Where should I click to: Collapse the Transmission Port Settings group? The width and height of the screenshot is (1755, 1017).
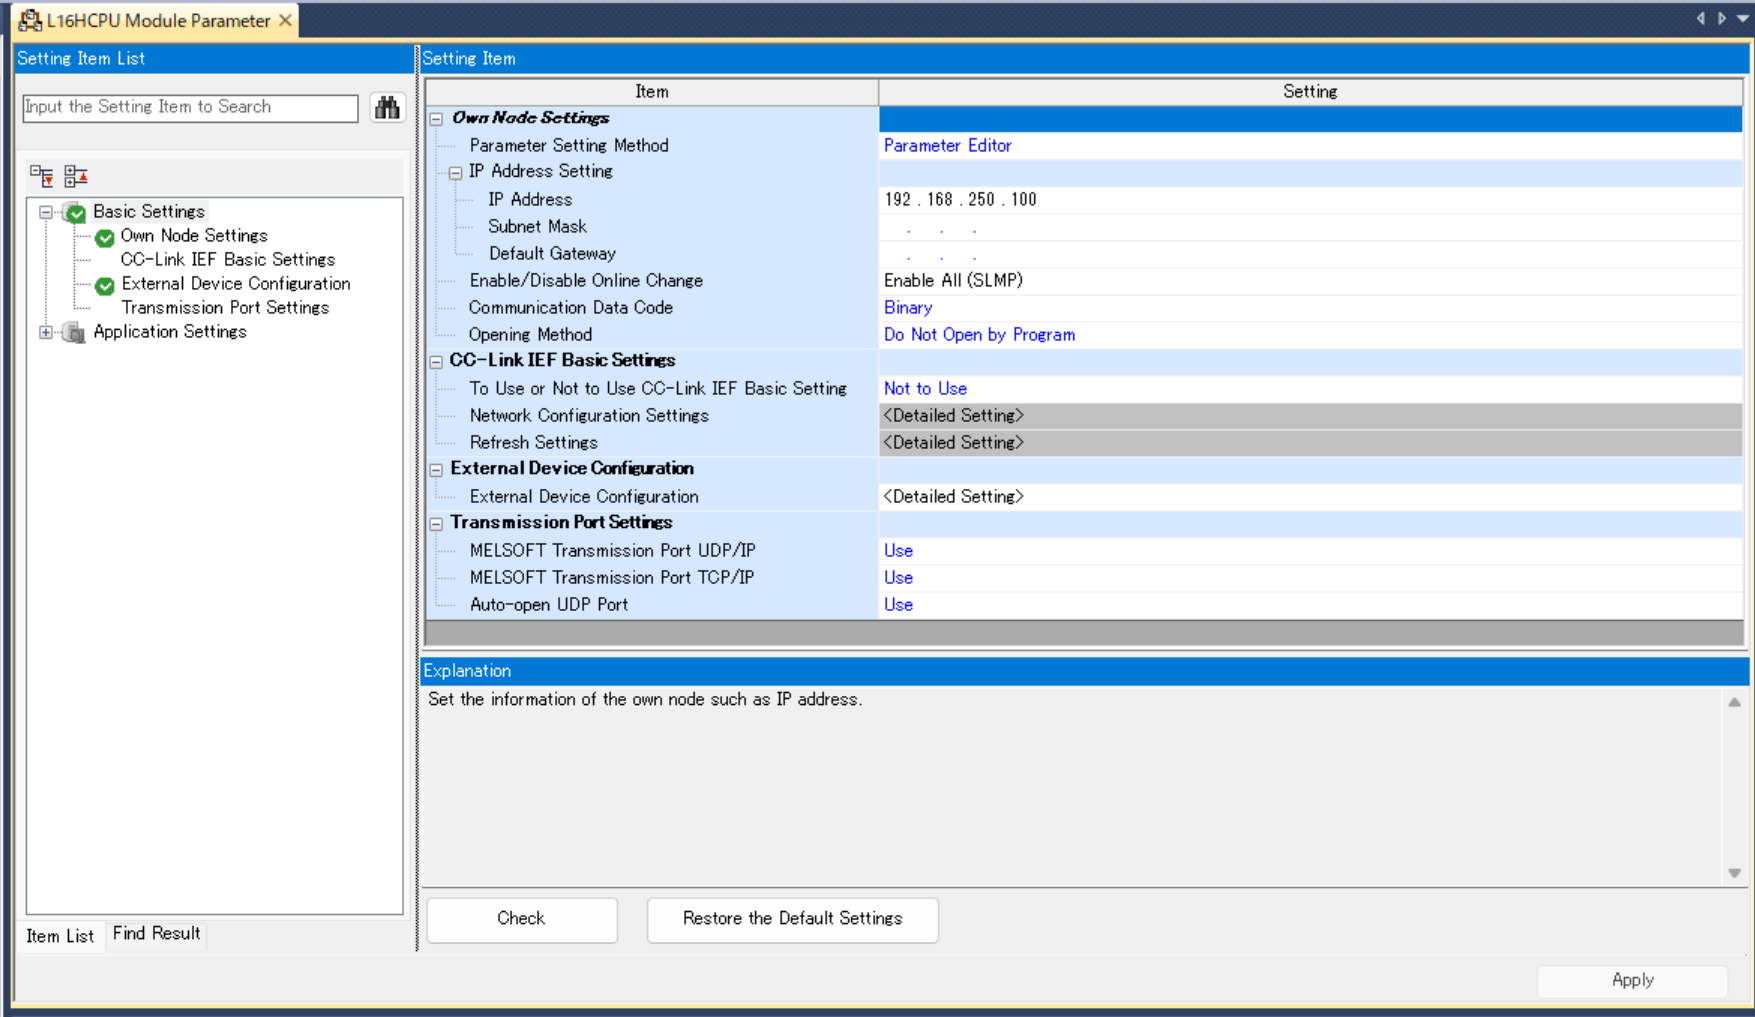point(437,524)
